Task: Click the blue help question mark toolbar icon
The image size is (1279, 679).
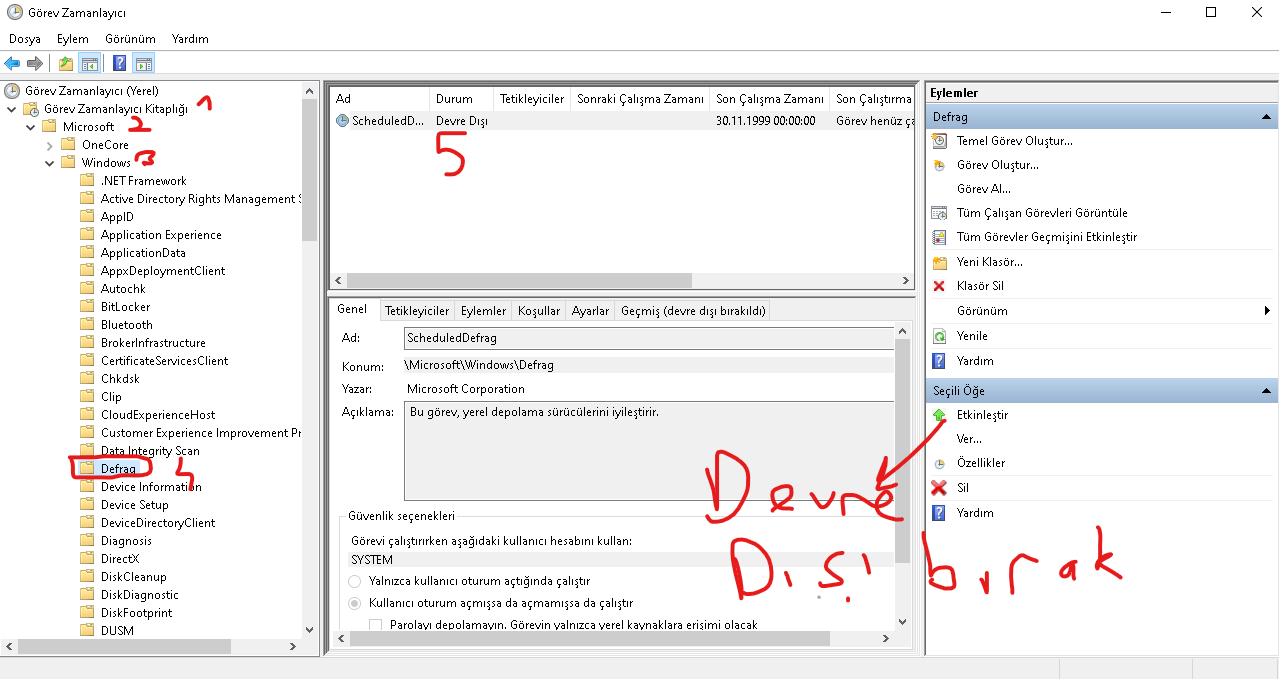Action: (120, 63)
